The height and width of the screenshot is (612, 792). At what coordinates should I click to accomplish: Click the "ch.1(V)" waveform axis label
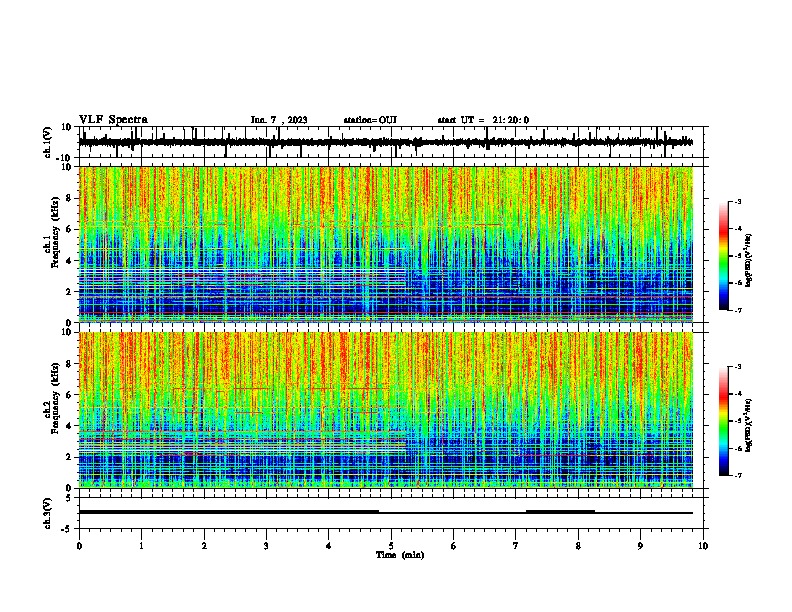click(48, 142)
